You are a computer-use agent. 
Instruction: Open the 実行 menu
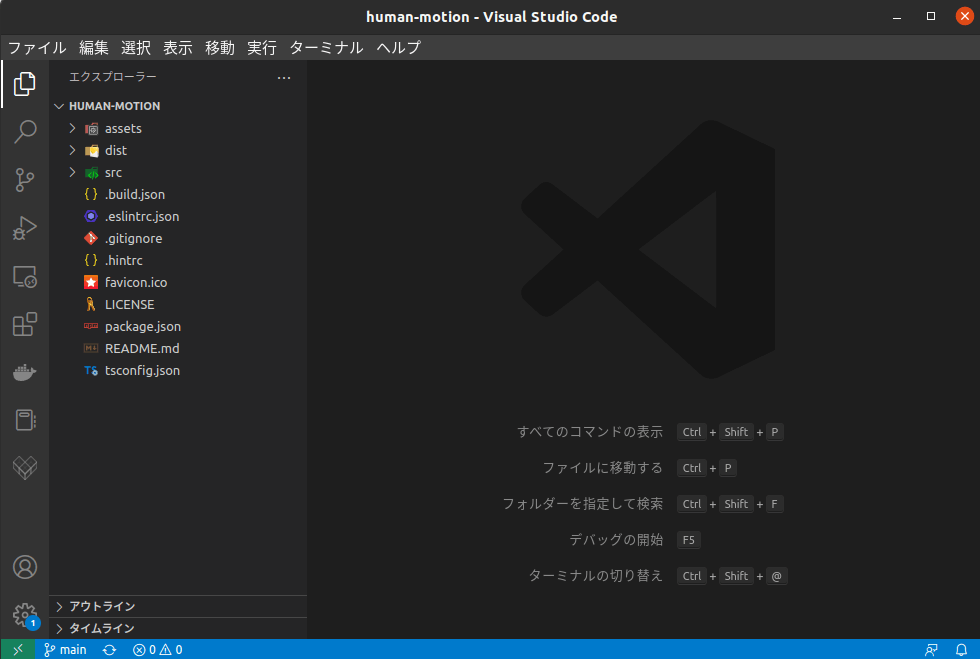[x=261, y=48]
